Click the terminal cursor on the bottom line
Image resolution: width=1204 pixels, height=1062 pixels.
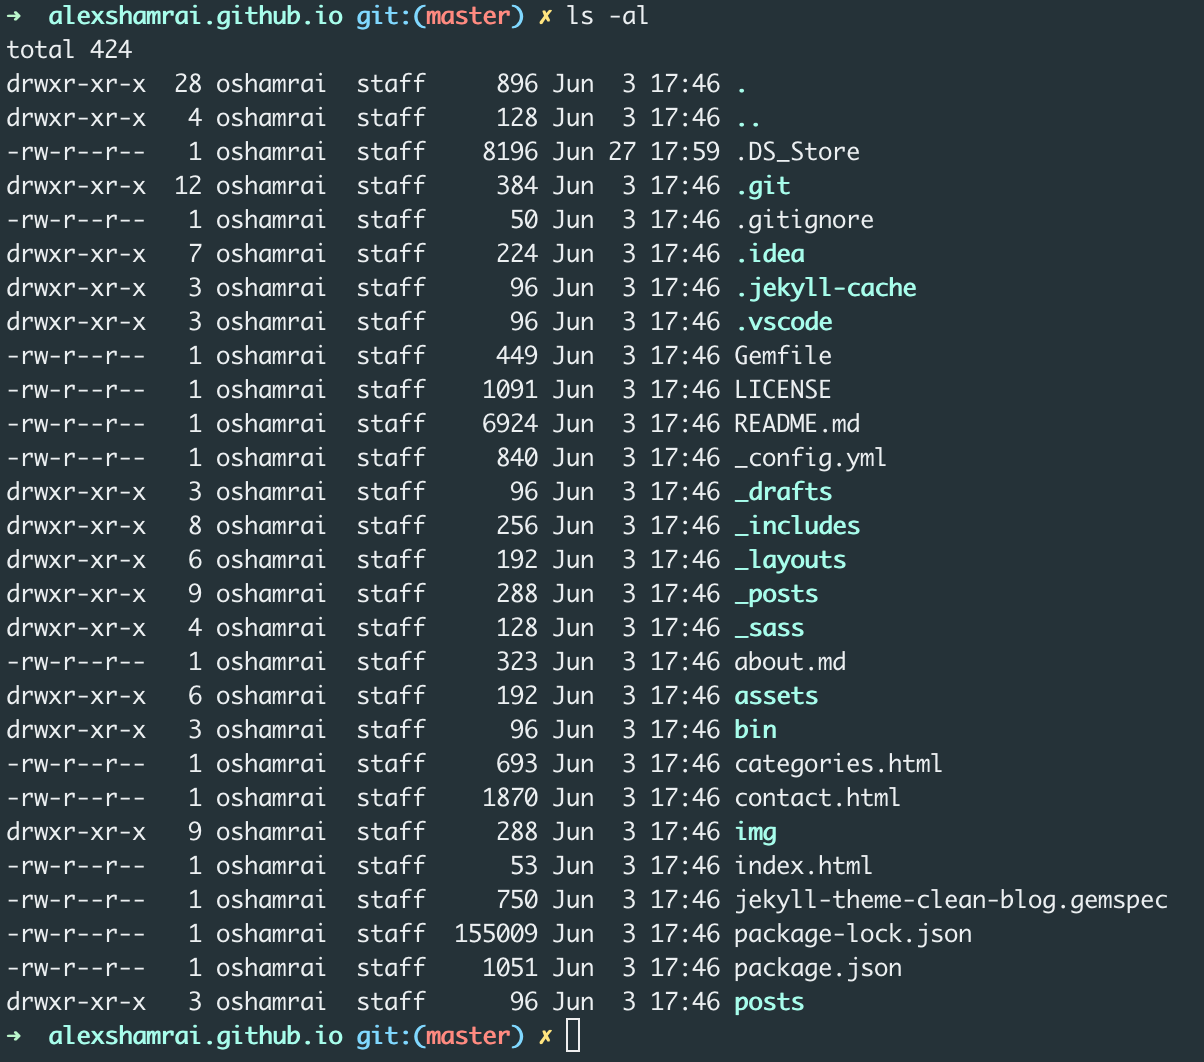[572, 1035]
